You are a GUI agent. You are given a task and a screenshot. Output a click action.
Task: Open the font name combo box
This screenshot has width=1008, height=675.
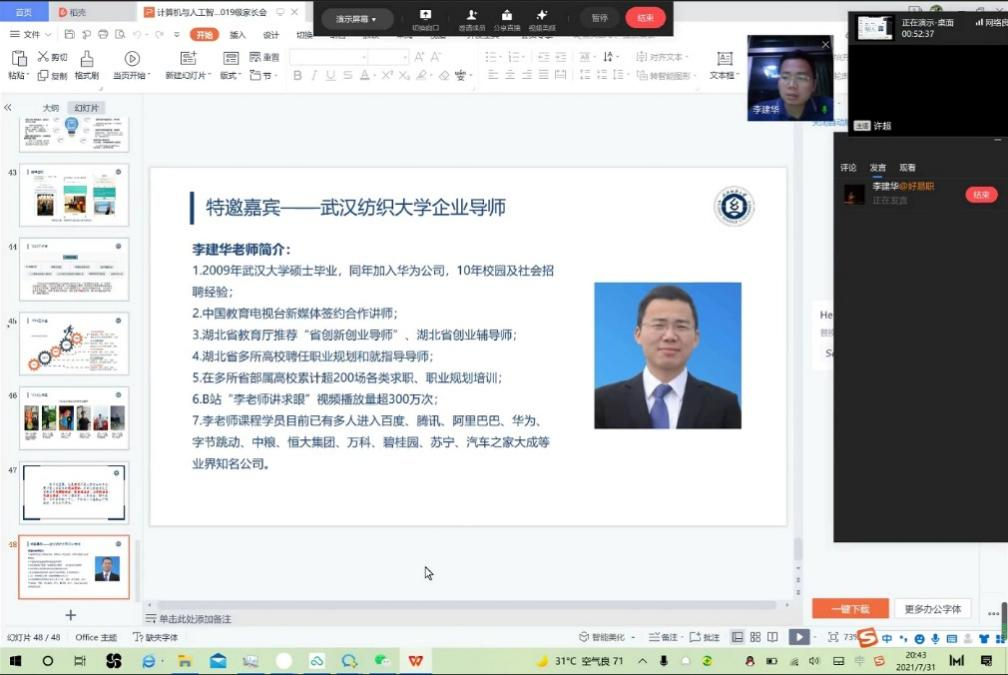pyautogui.click(x=325, y=58)
